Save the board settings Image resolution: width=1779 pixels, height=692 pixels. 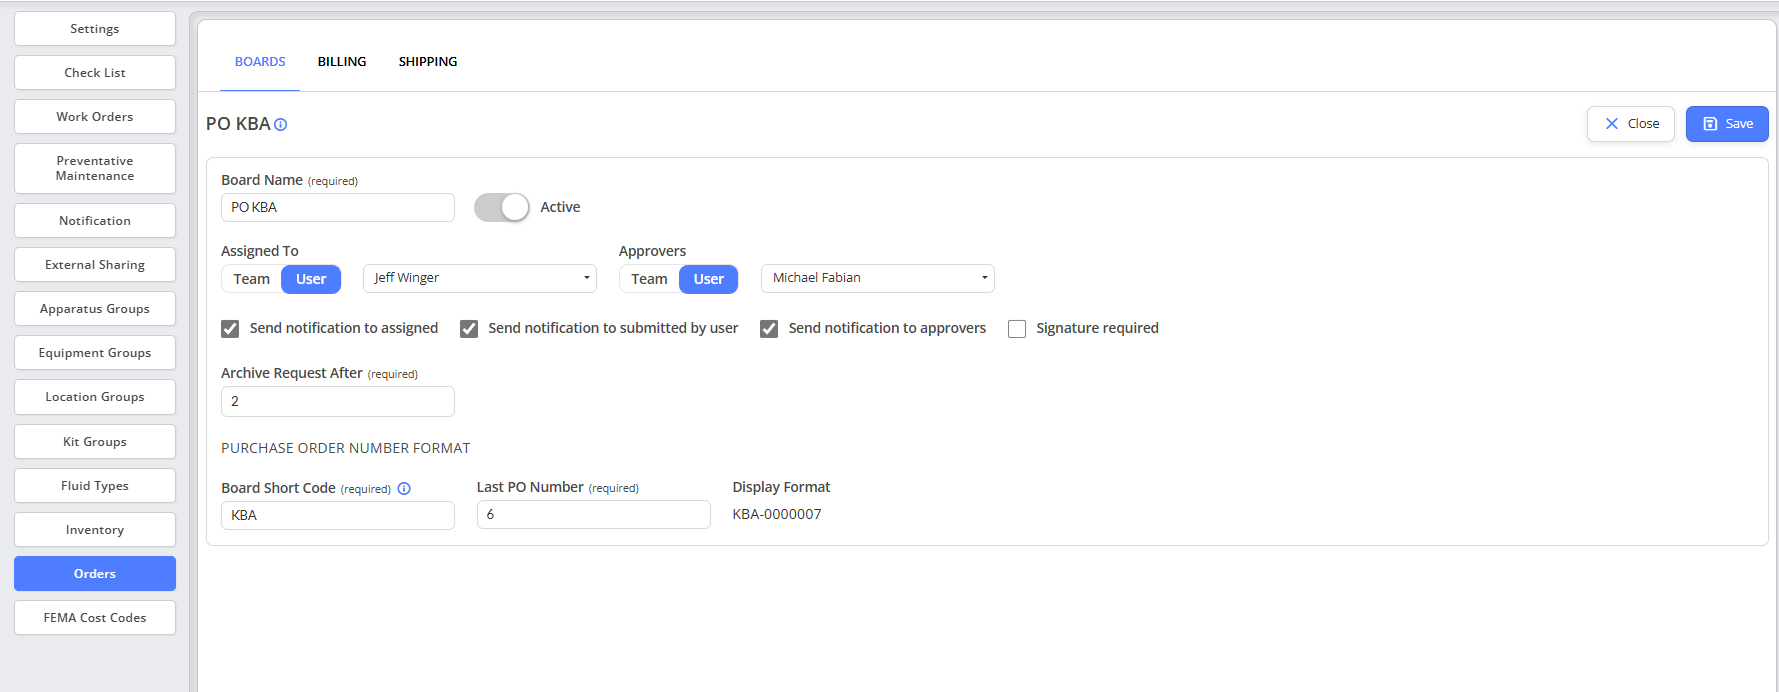pyautogui.click(x=1727, y=124)
